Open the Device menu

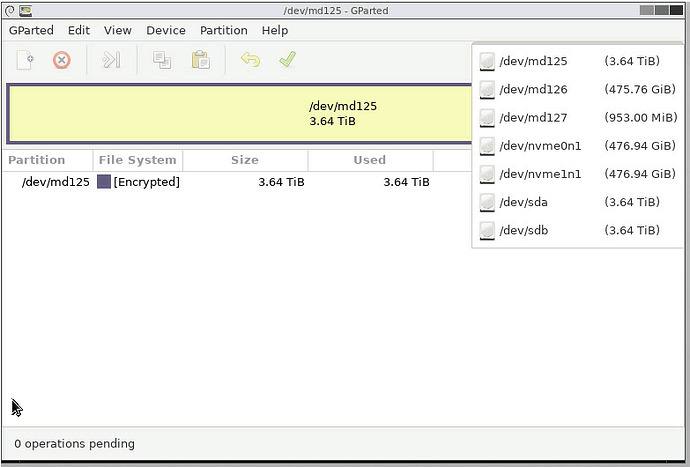tap(166, 30)
